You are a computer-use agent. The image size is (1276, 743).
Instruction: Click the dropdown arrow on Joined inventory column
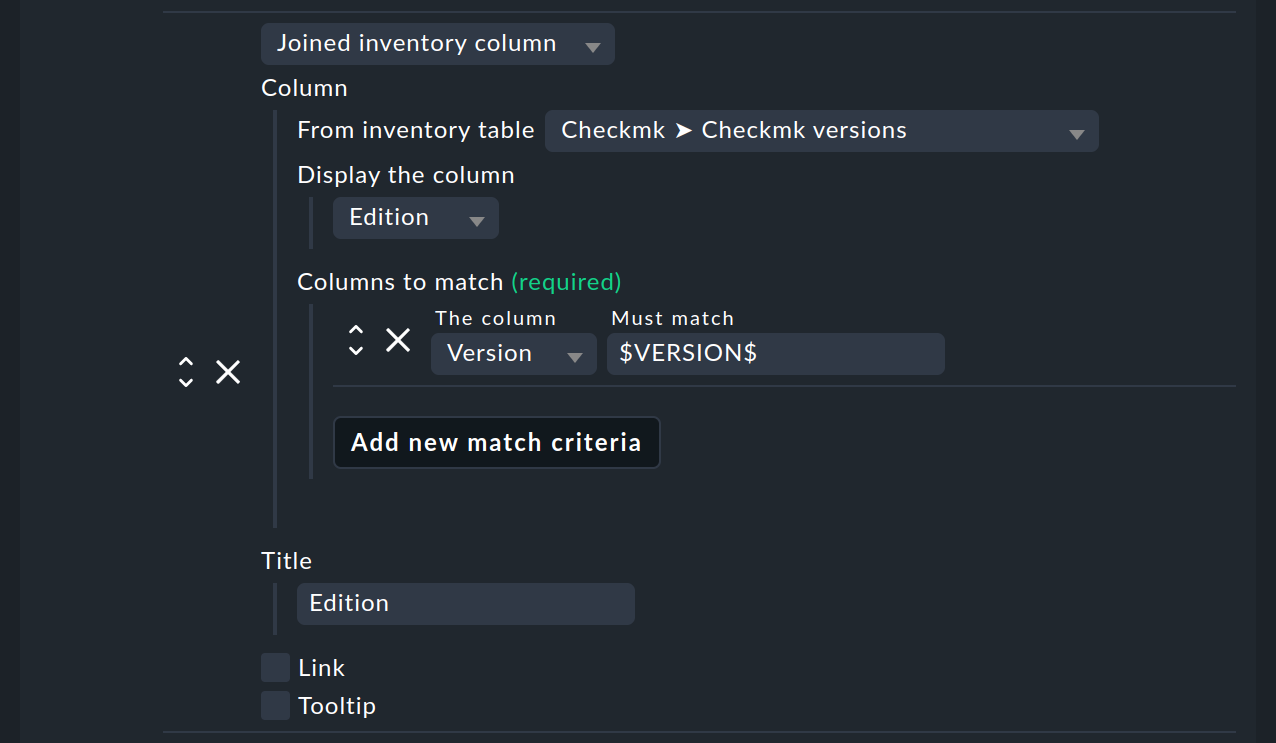pyautogui.click(x=592, y=43)
